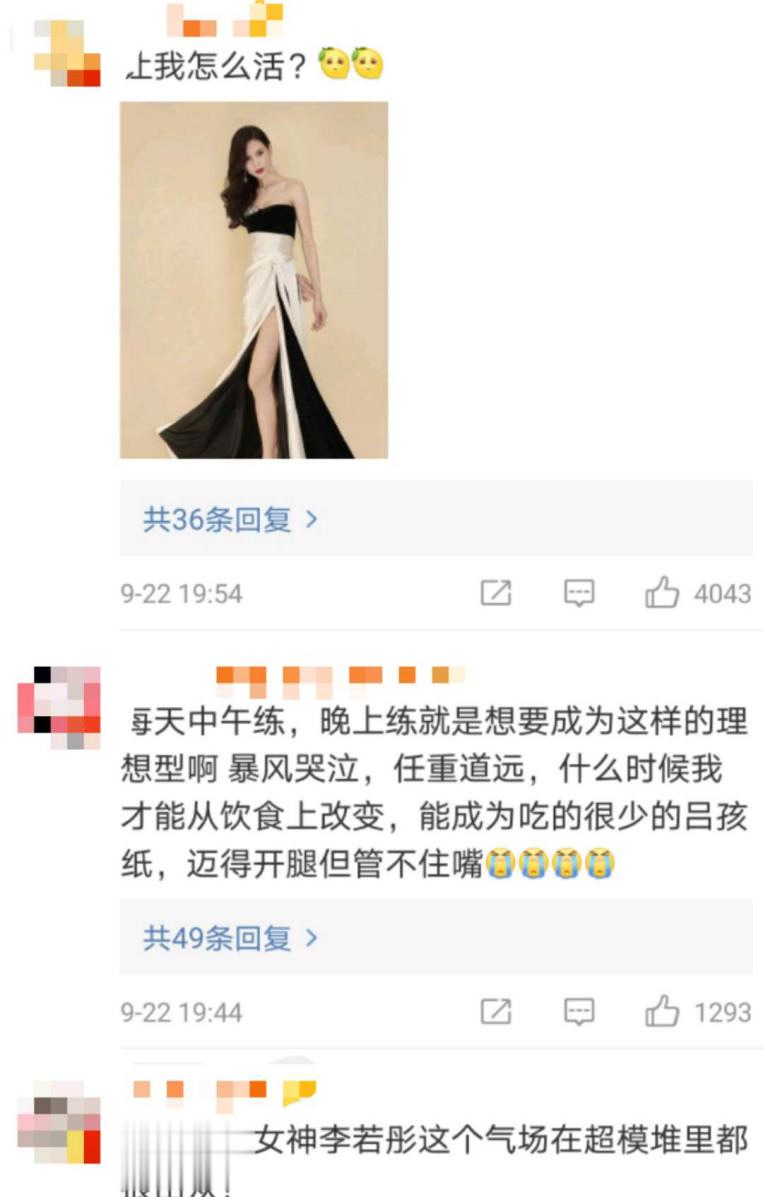
Task: Select the comment starting 每天中午练
Action: (x=434, y=792)
